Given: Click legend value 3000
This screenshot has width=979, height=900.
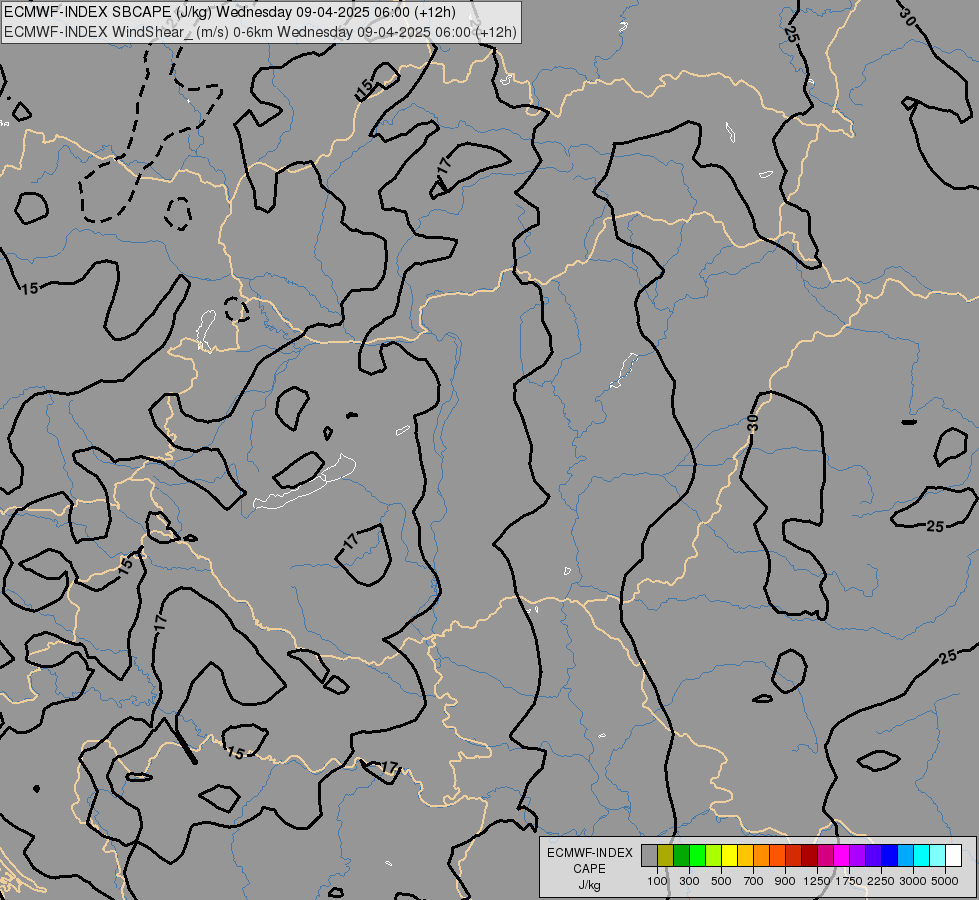Looking at the screenshot, I should (x=913, y=881).
